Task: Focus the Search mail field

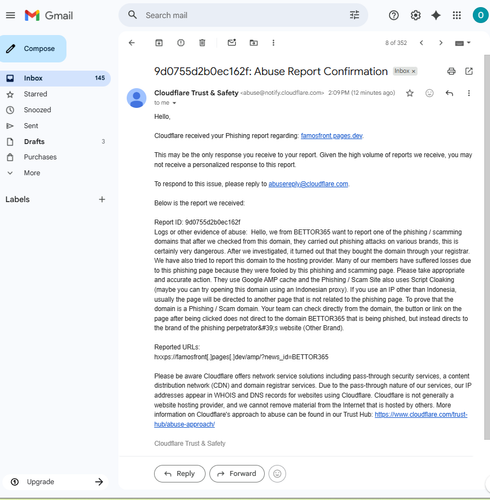Action: [x=243, y=15]
